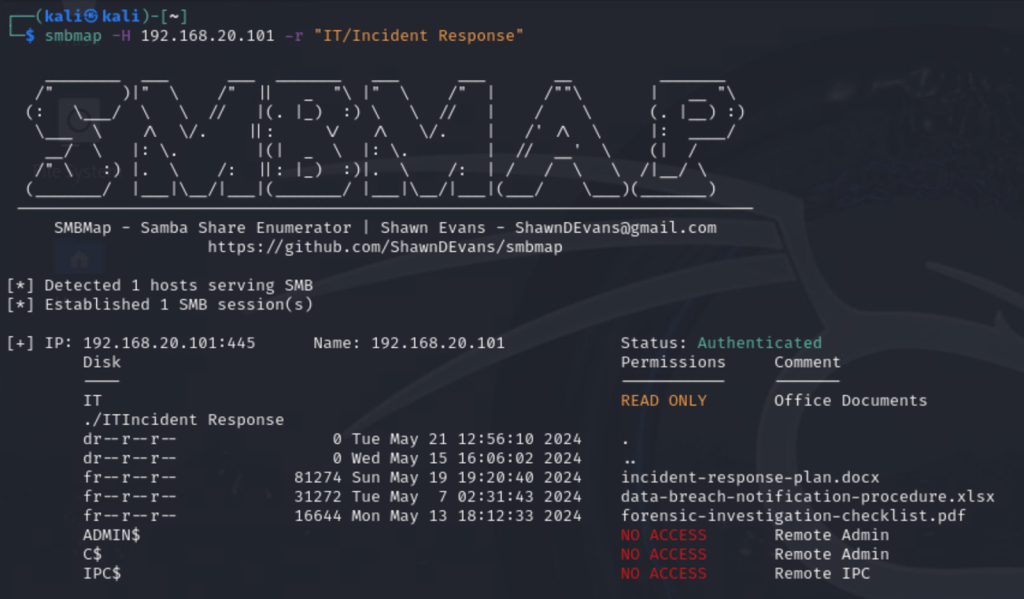Click the Comment column header
Screen dimensions: 1024x599
(807, 362)
